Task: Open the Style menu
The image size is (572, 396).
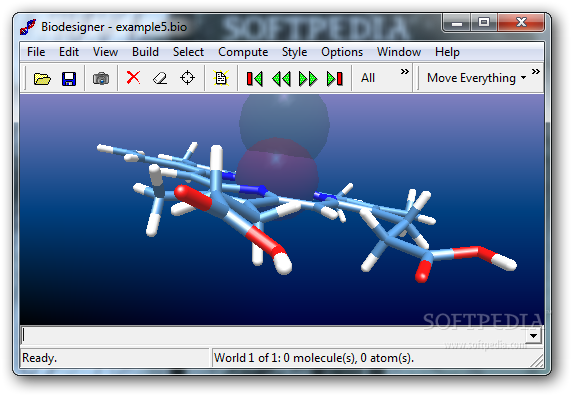Action: point(294,52)
